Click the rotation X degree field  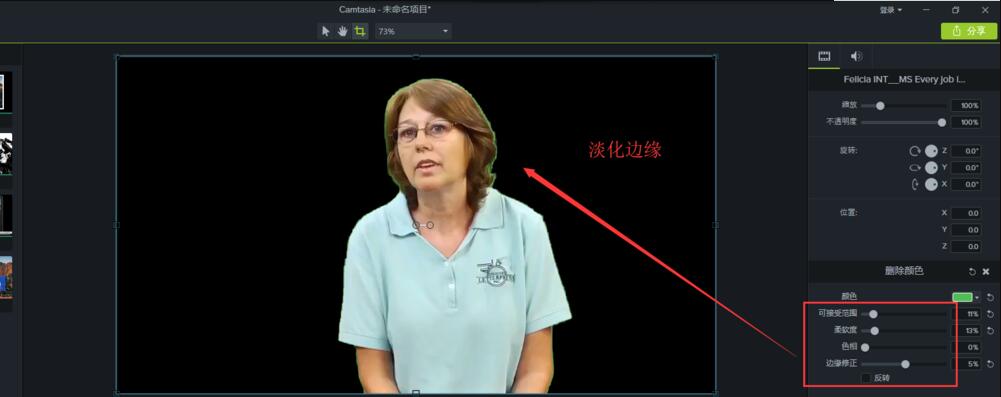point(966,184)
